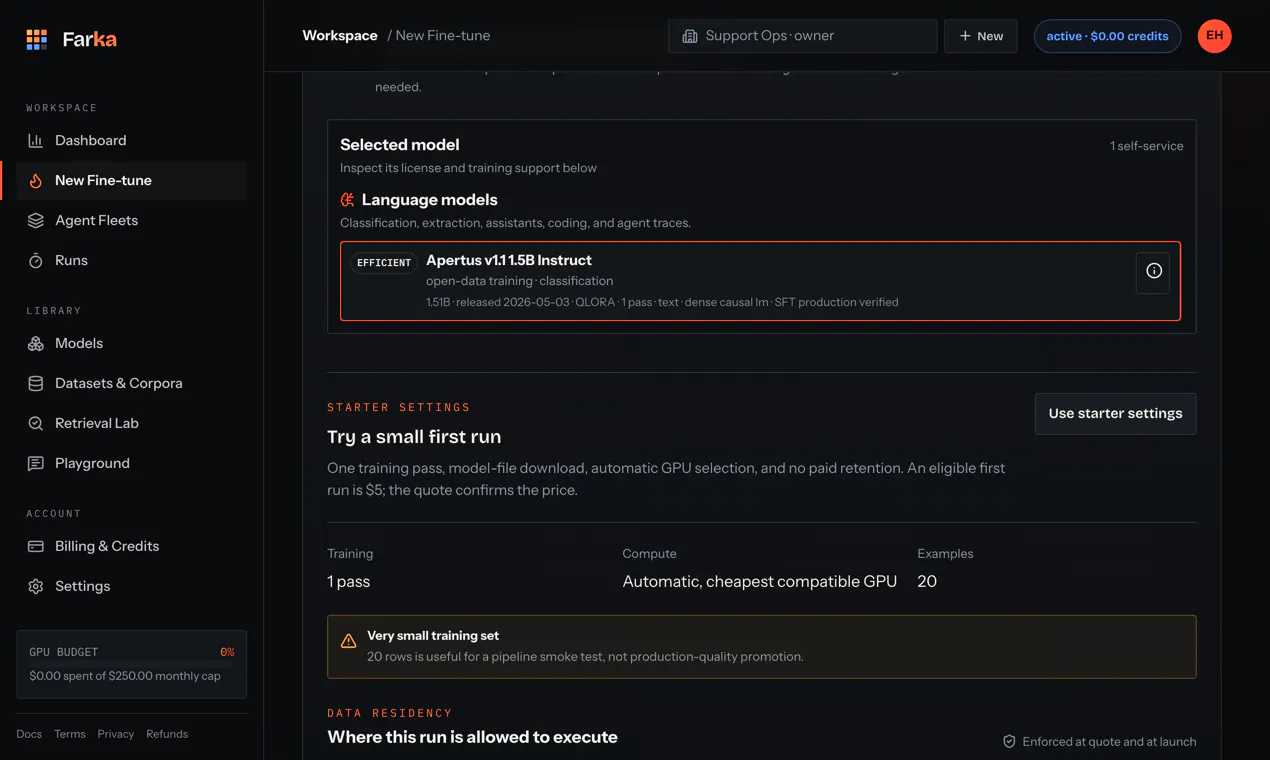Open the Dashboard chart icon
Viewport: 1270px width, 760px height.
point(36,141)
